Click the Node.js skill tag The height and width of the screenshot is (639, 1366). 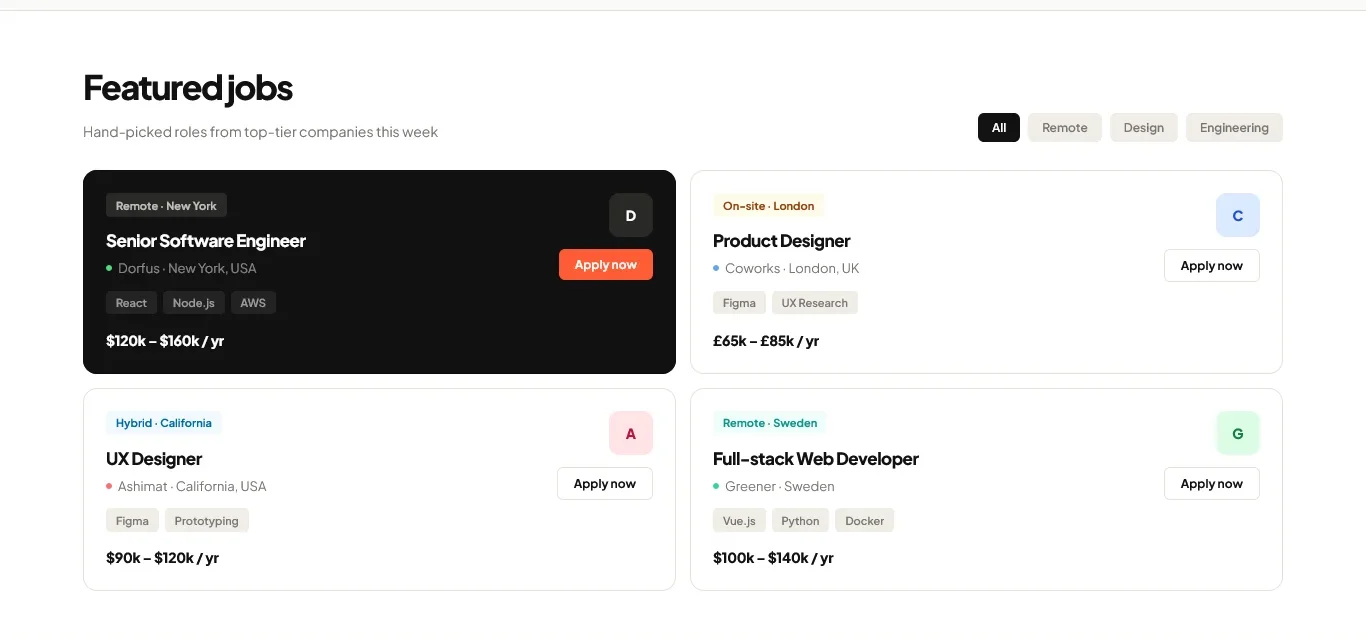click(193, 303)
